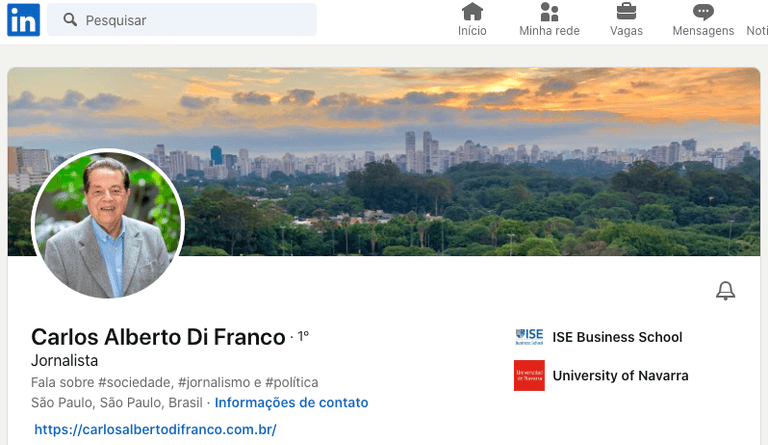Focus the Pesquisar search field
The image size is (768, 445).
(182, 20)
